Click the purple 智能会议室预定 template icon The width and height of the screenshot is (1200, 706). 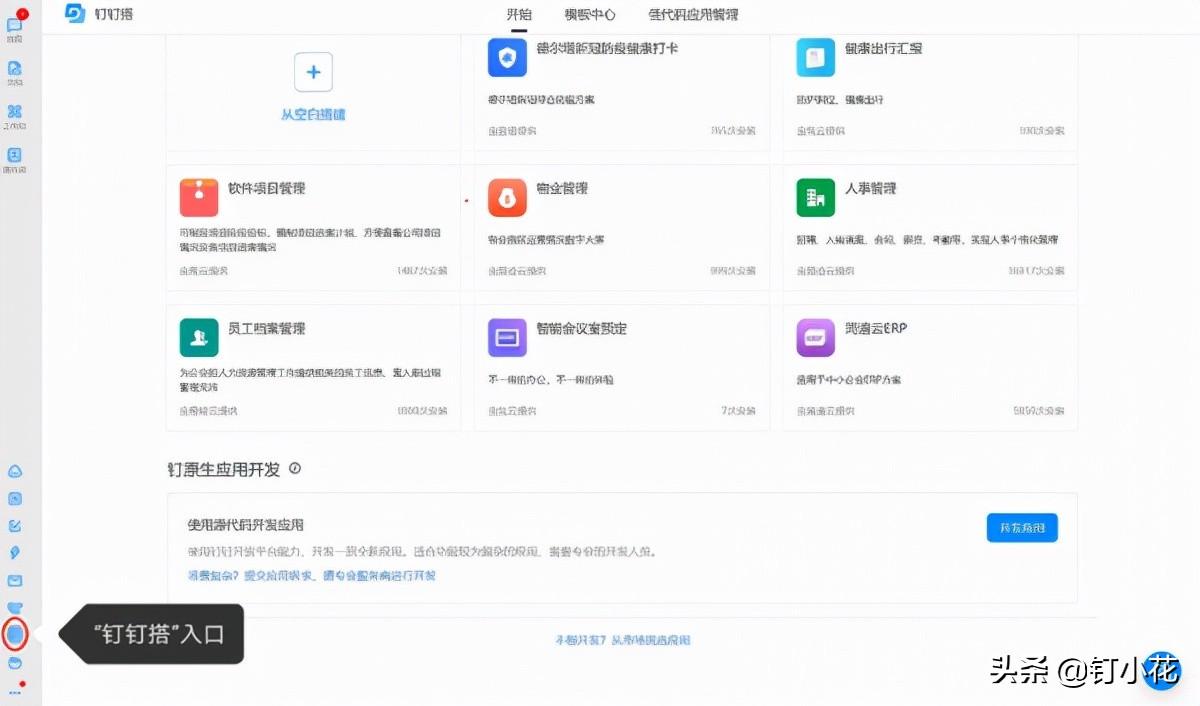tap(507, 338)
